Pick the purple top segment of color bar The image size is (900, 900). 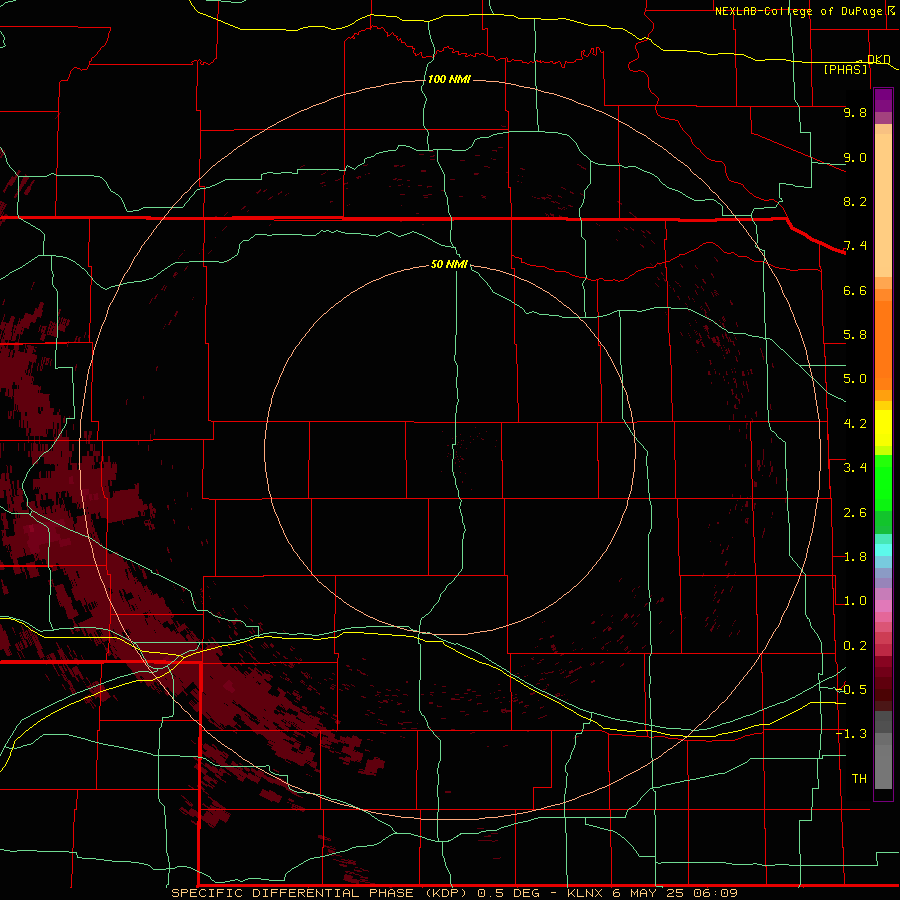pos(883,100)
